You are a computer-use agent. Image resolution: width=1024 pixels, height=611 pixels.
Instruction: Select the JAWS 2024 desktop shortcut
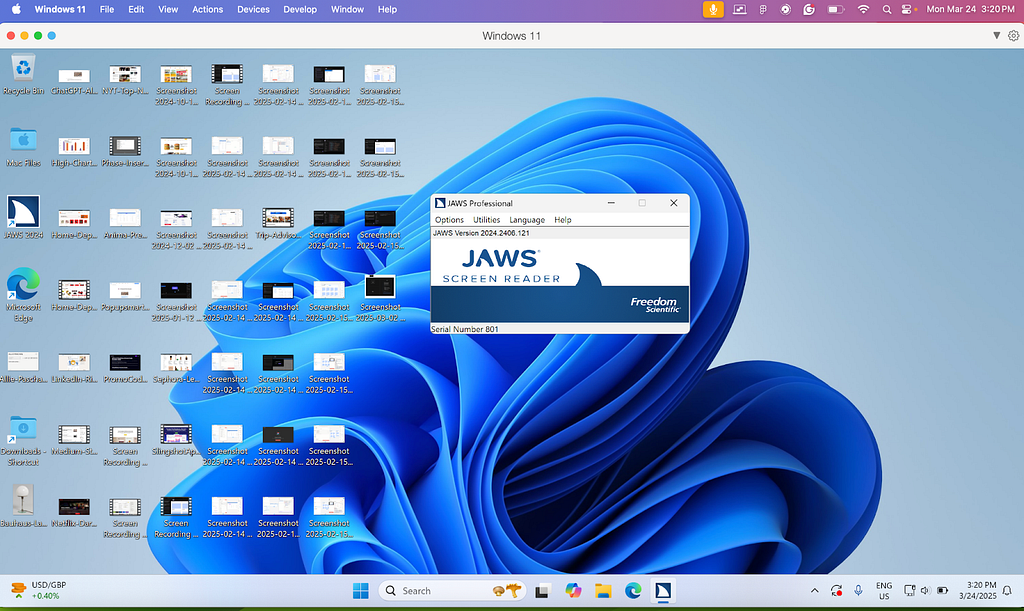coord(23,217)
